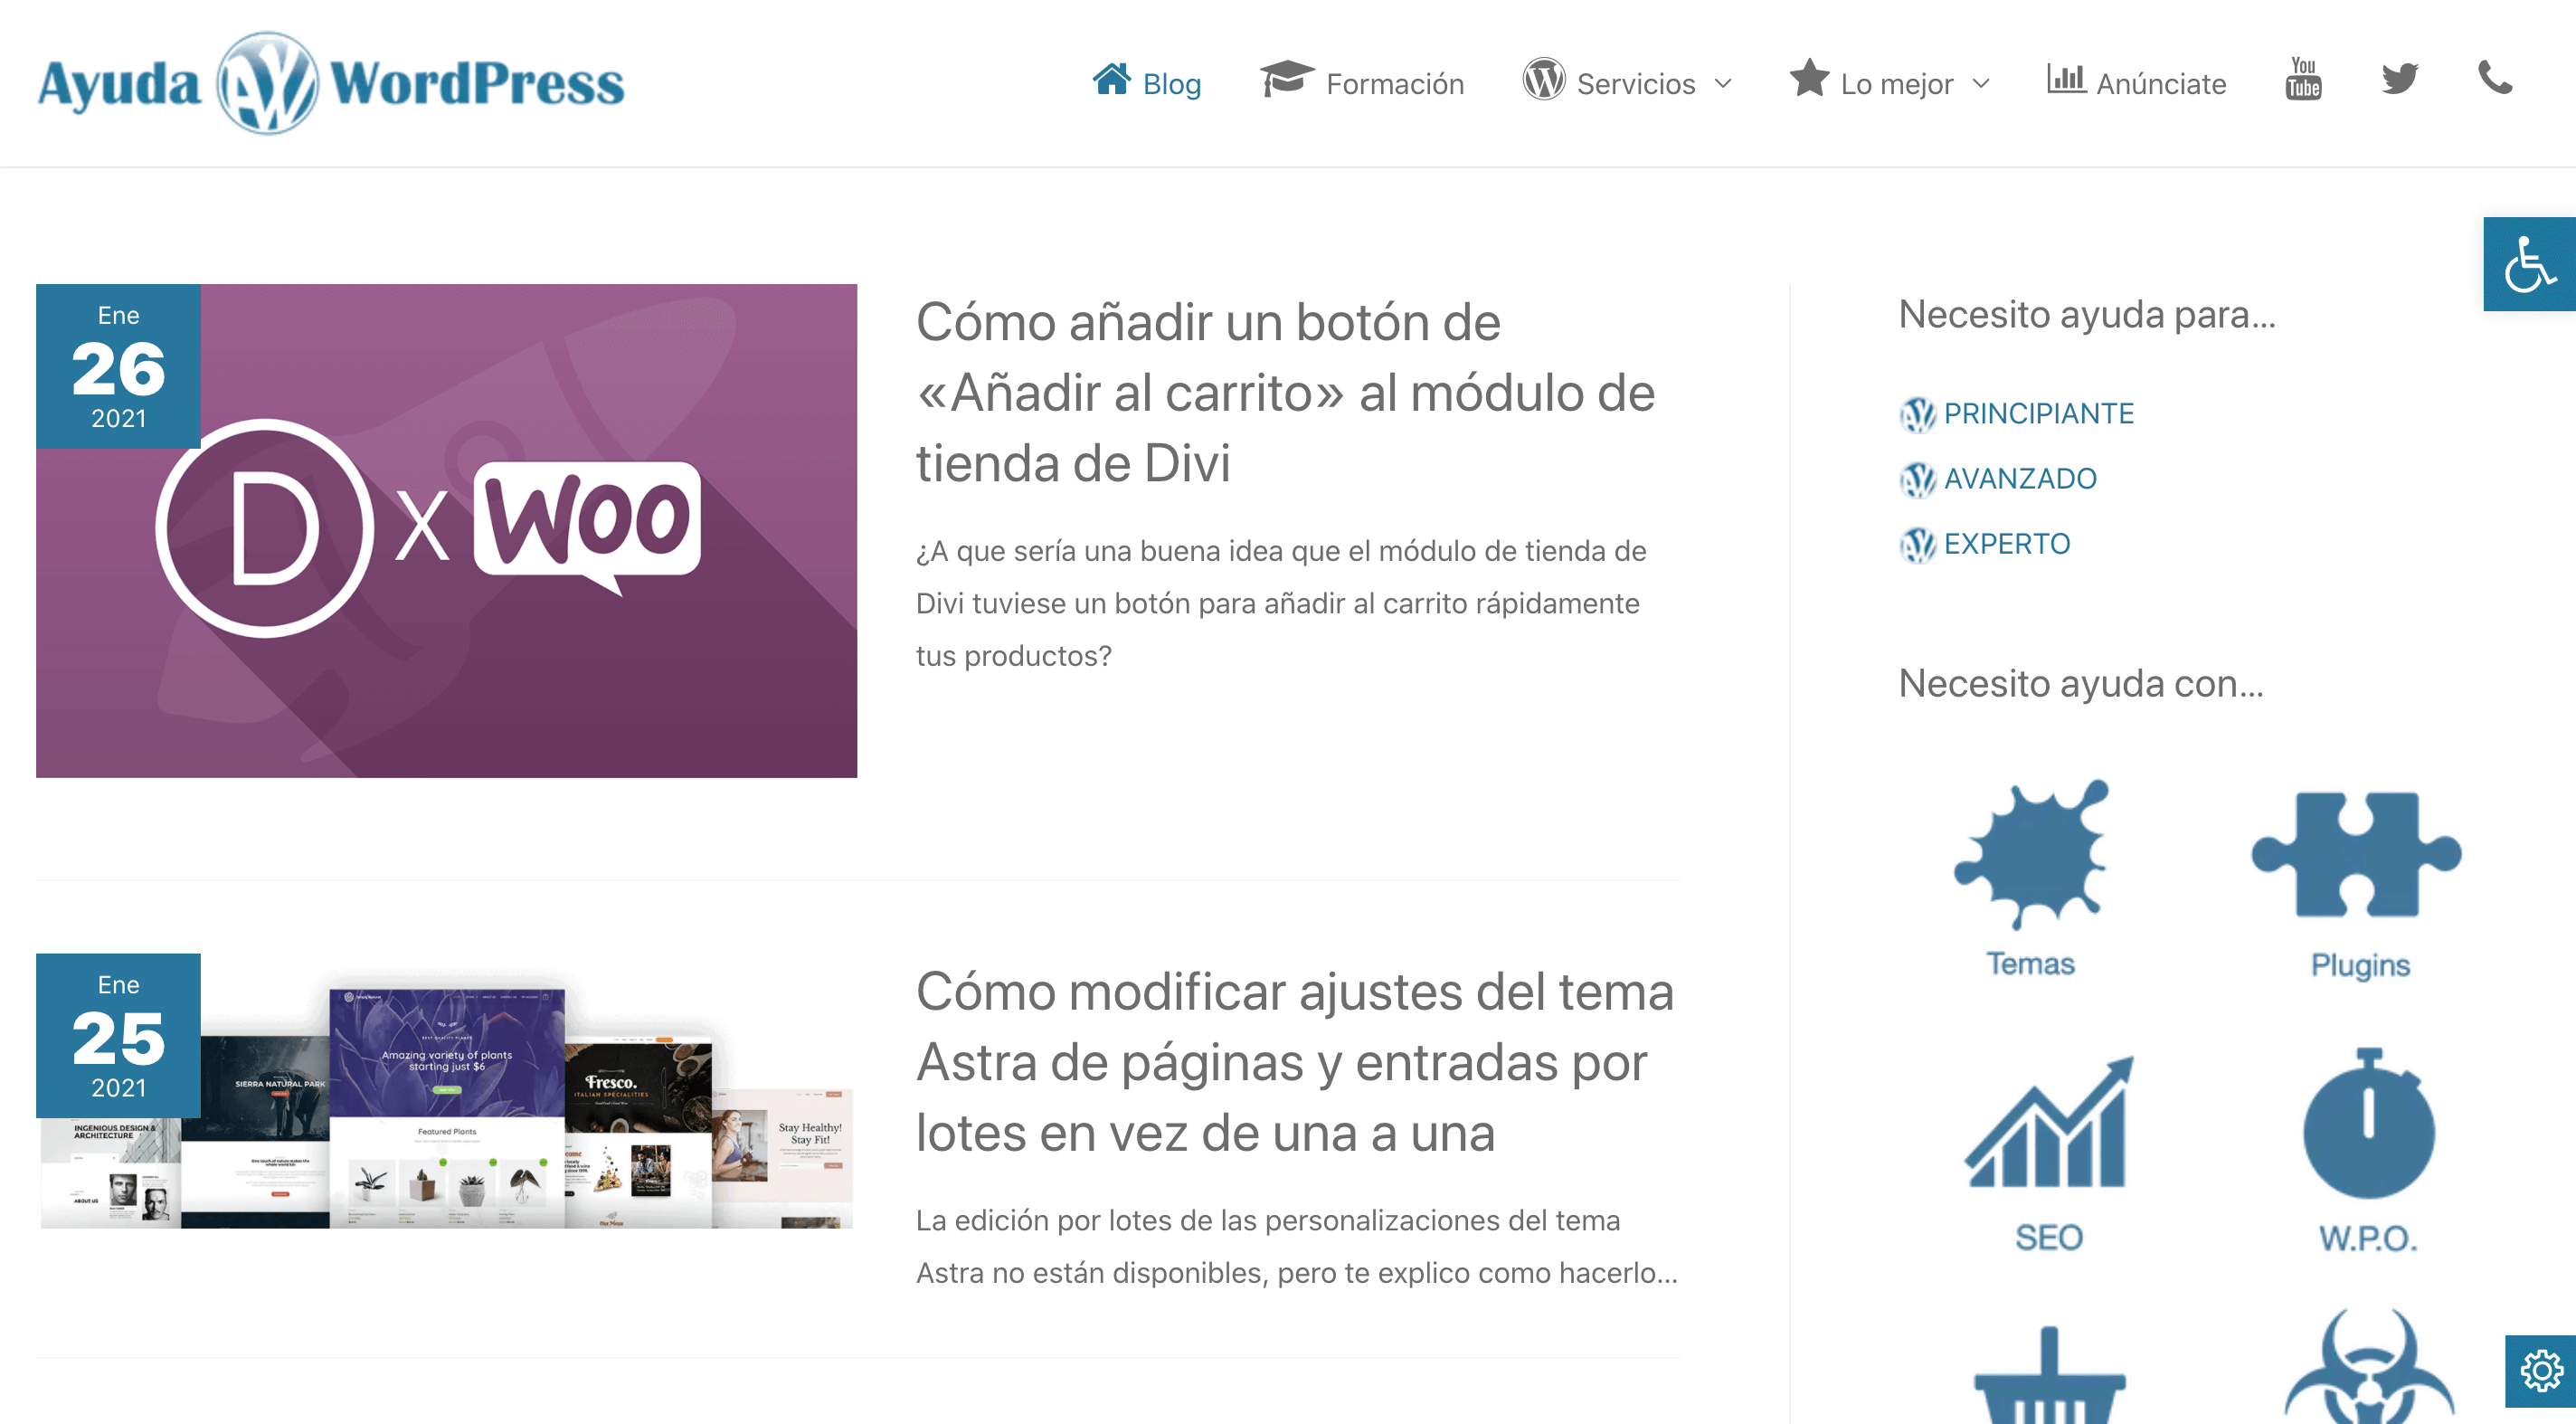Click the Temas paint splat icon
Viewport: 2576px width, 1424px height.
(x=2031, y=853)
